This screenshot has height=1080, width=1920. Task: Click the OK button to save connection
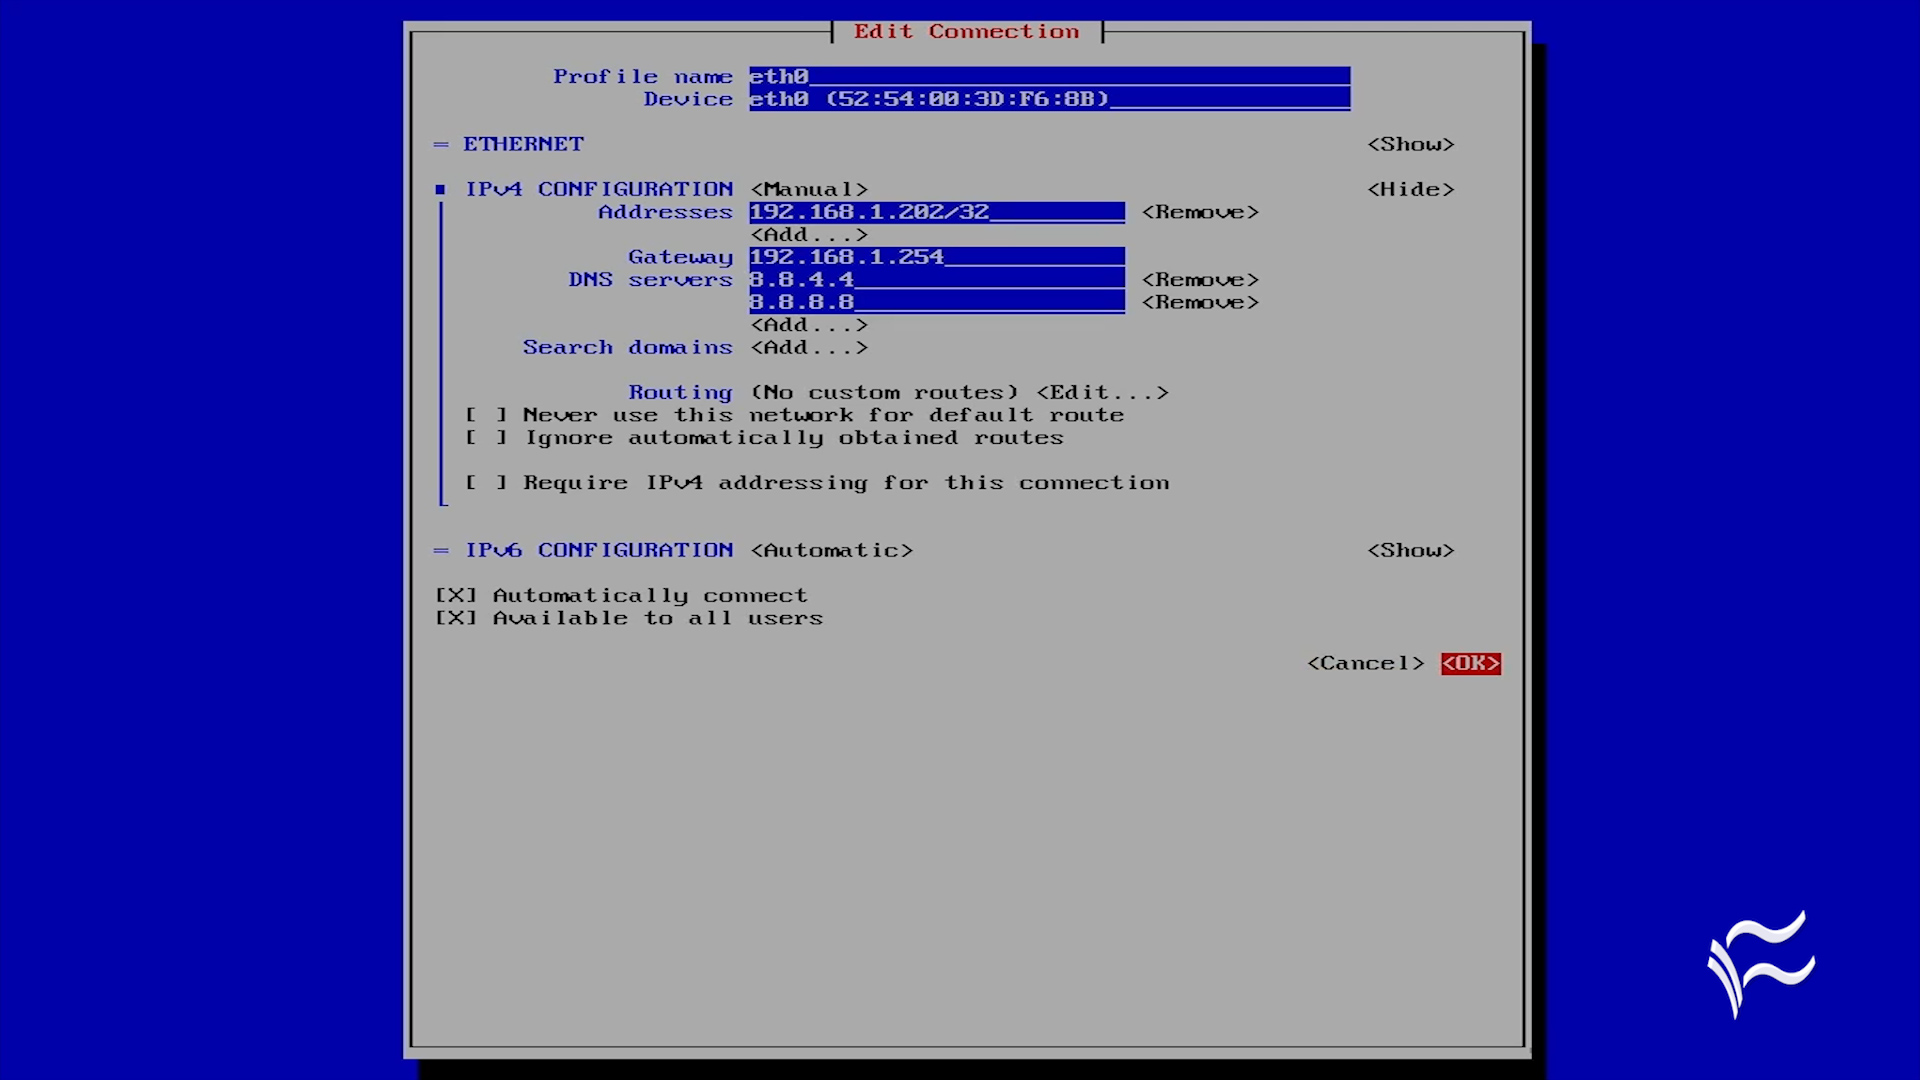1470,663
